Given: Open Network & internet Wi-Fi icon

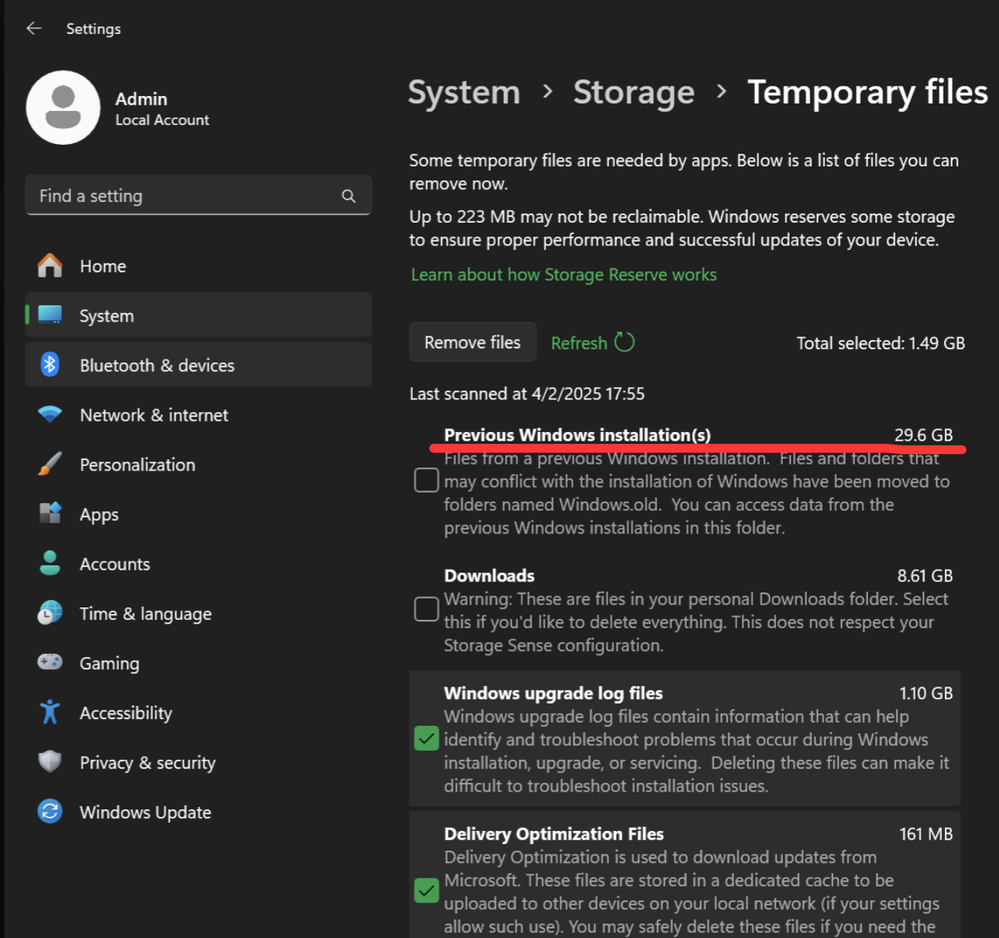Looking at the screenshot, I should (50, 415).
